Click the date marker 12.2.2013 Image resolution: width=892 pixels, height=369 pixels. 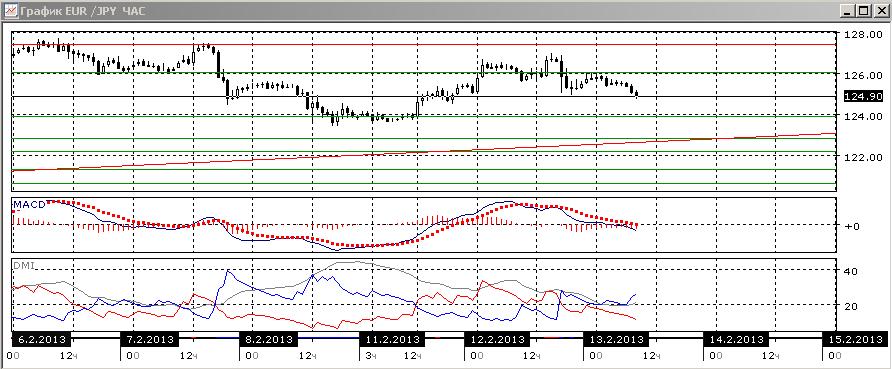[x=497, y=339]
